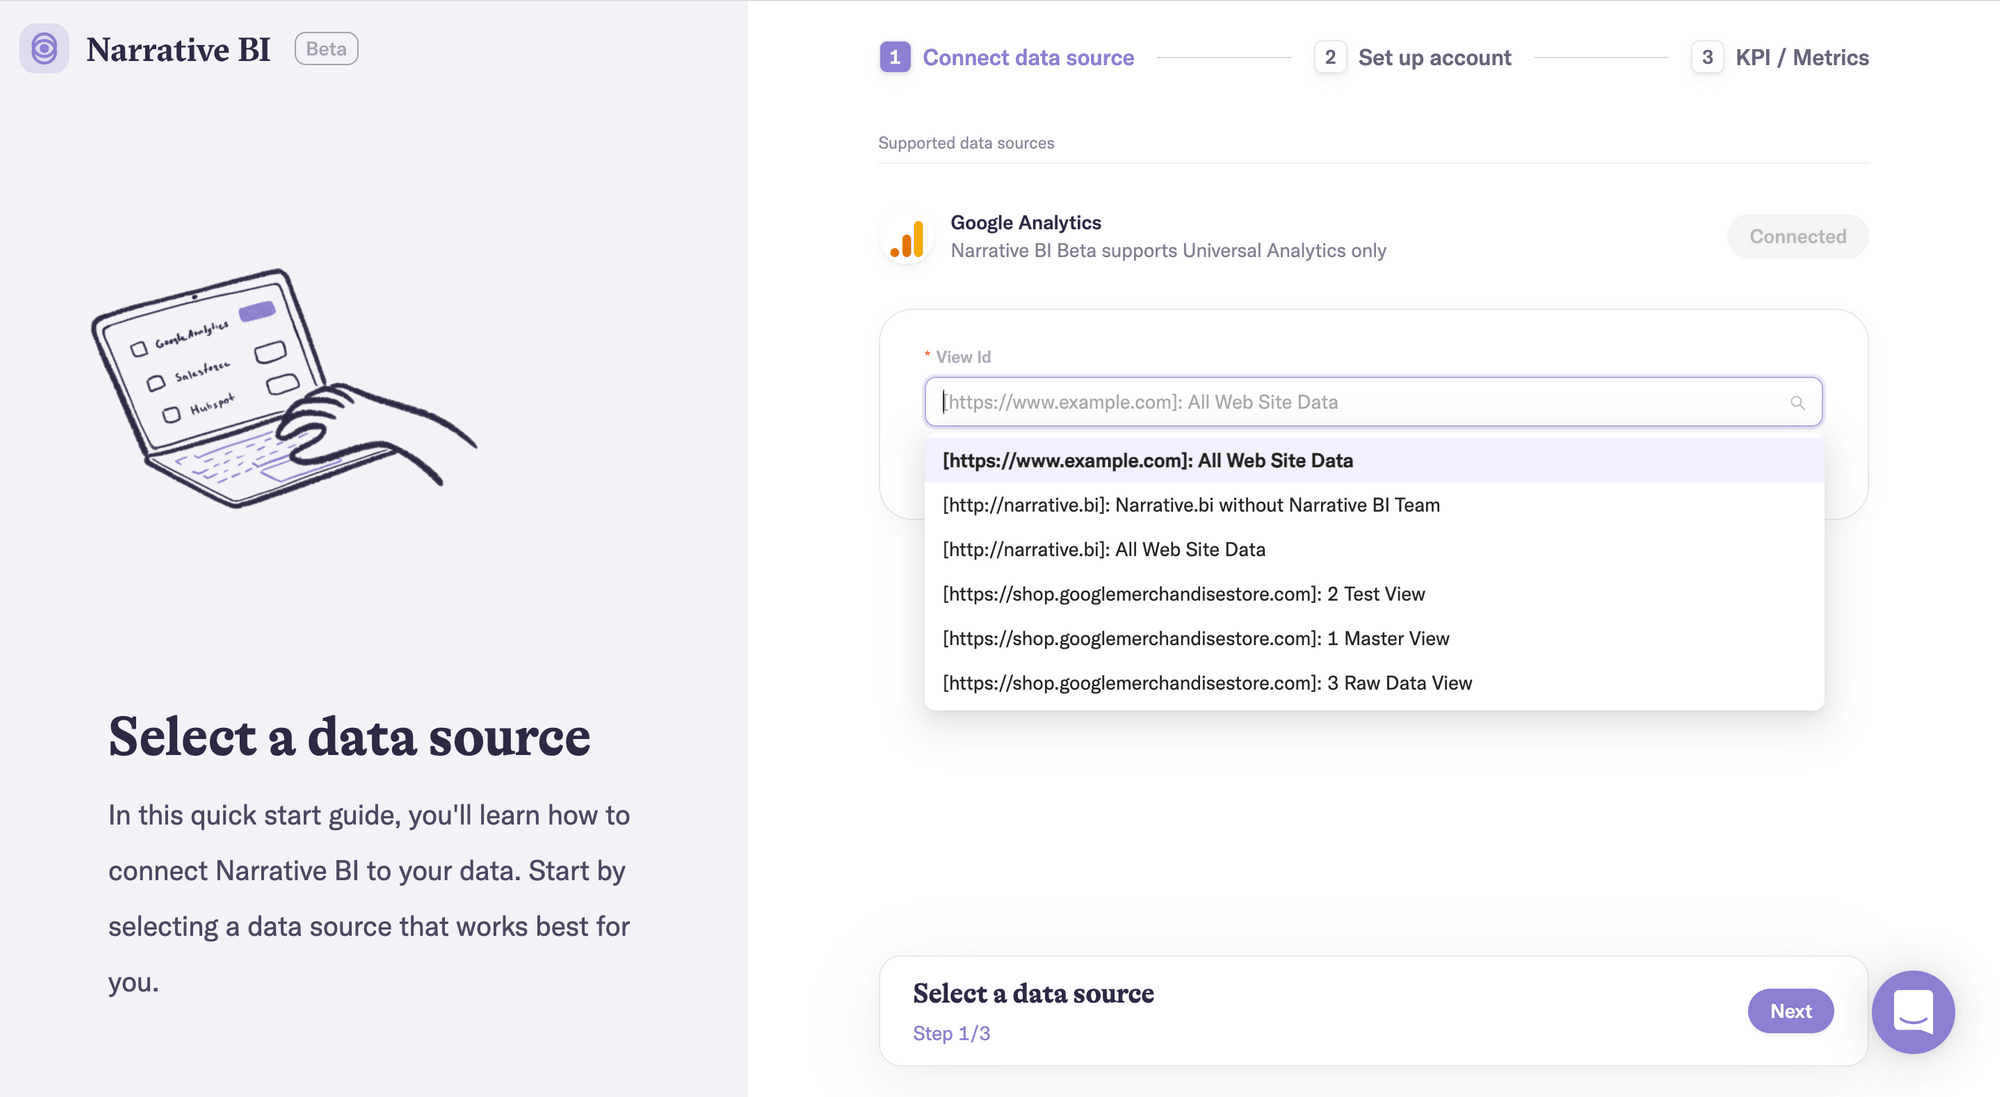Go to Set up account step
The width and height of the screenshot is (2000, 1097).
click(x=1434, y=58)
